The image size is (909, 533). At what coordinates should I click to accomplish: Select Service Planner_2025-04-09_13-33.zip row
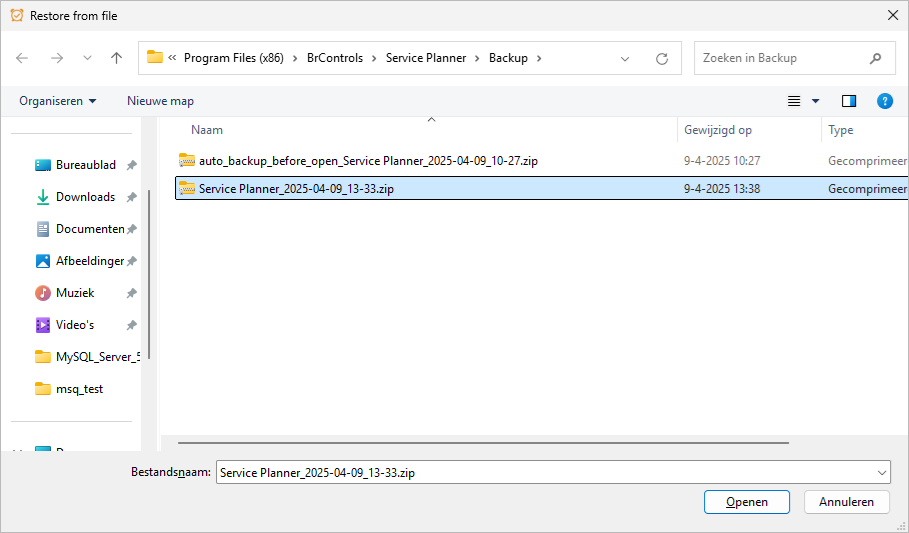[541, 188]
